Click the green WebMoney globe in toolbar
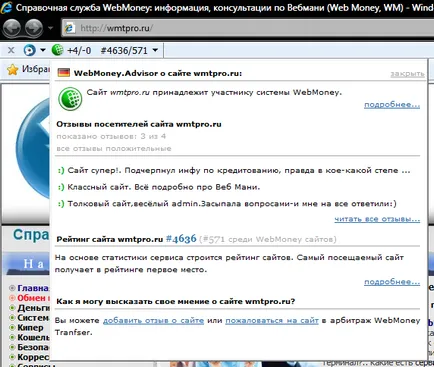434x367 pixels. (x=57, y=50)
